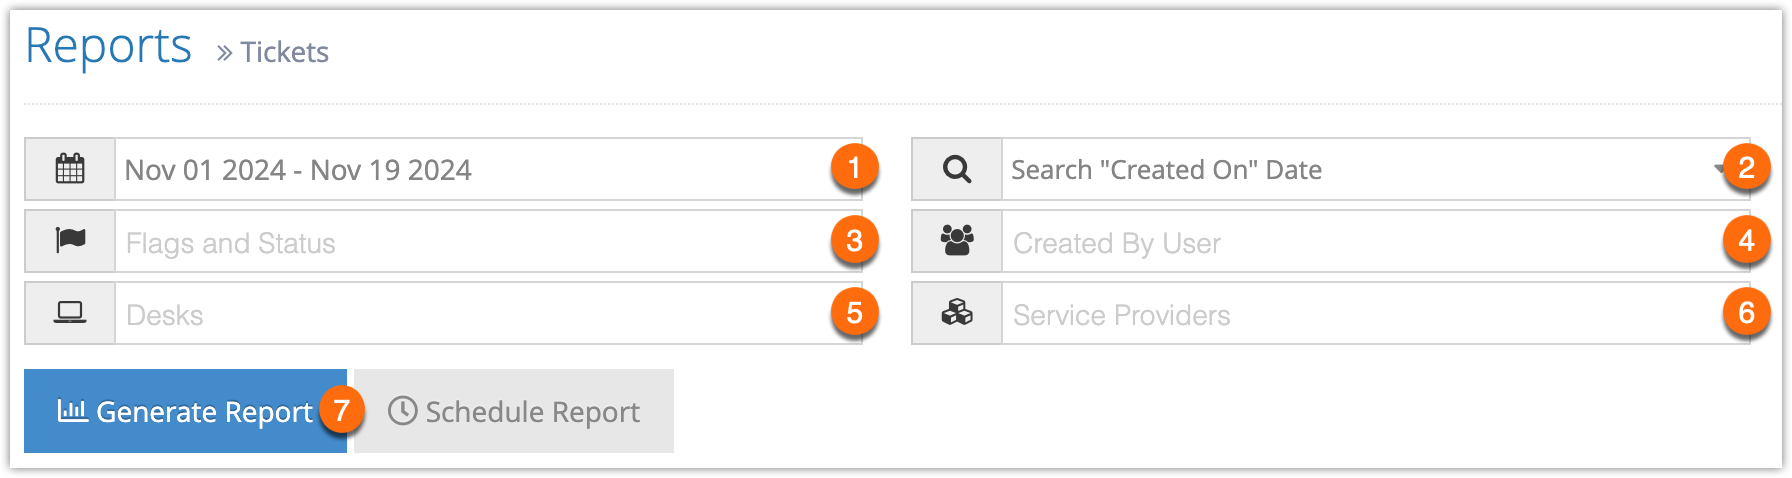Click the magnifying glass search icon
The height and width of the screenshot is (478, 1792).
pos(957,169)
